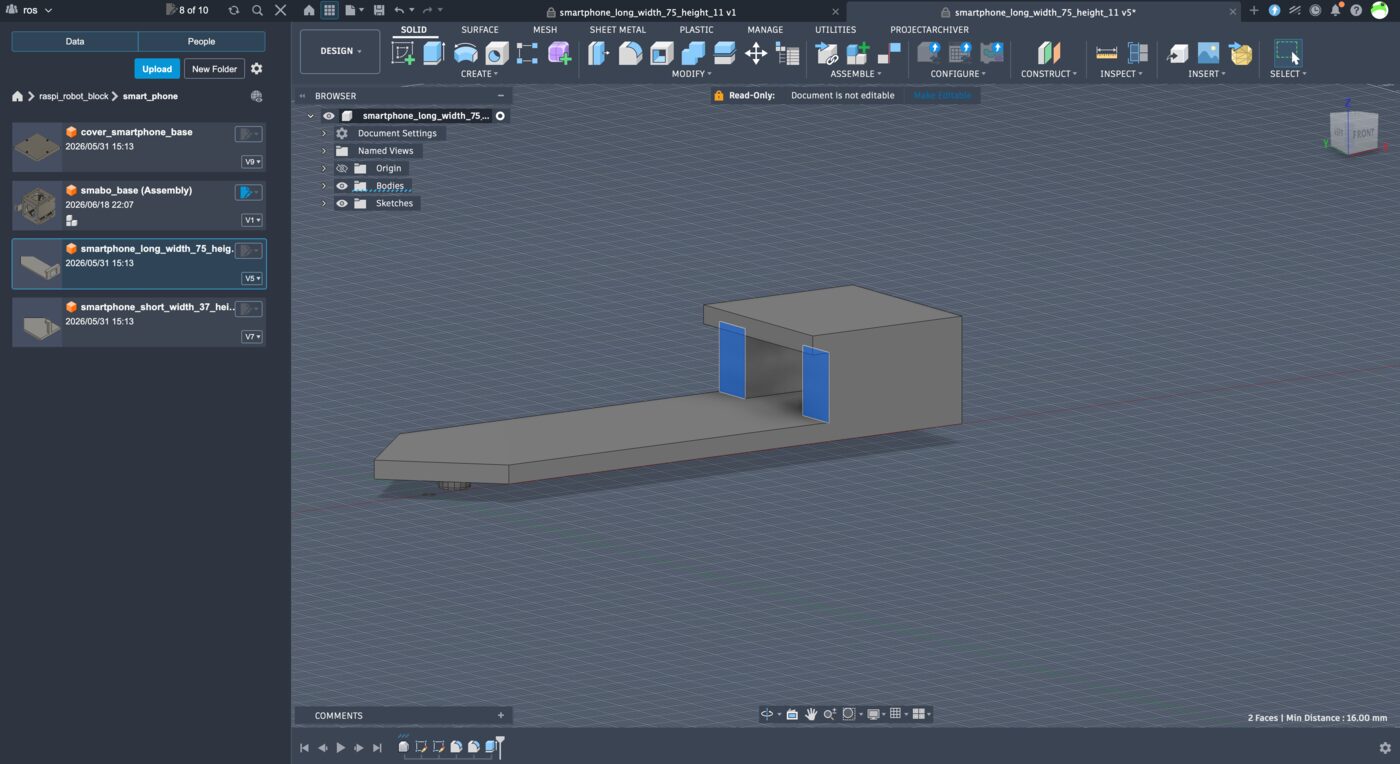
Task: Select the Insert Canvas image icon
Action: coord(1209,53)
